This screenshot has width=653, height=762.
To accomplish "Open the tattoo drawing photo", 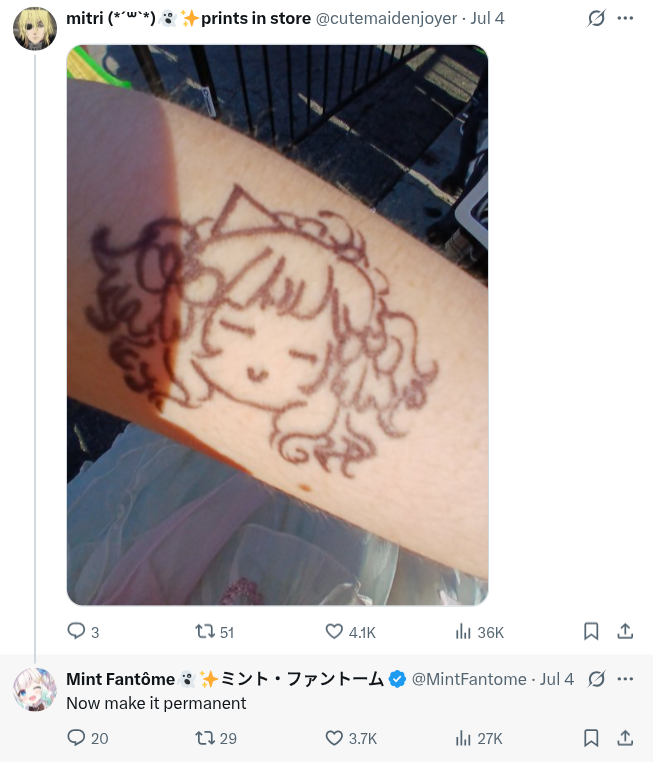I will coord(277,325).
